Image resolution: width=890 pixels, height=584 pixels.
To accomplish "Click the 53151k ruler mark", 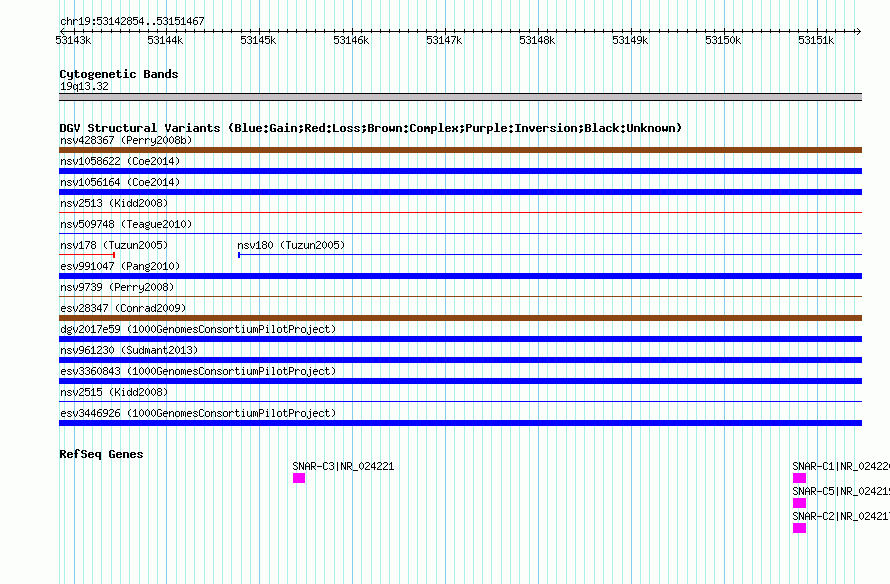I will (816, 40).
